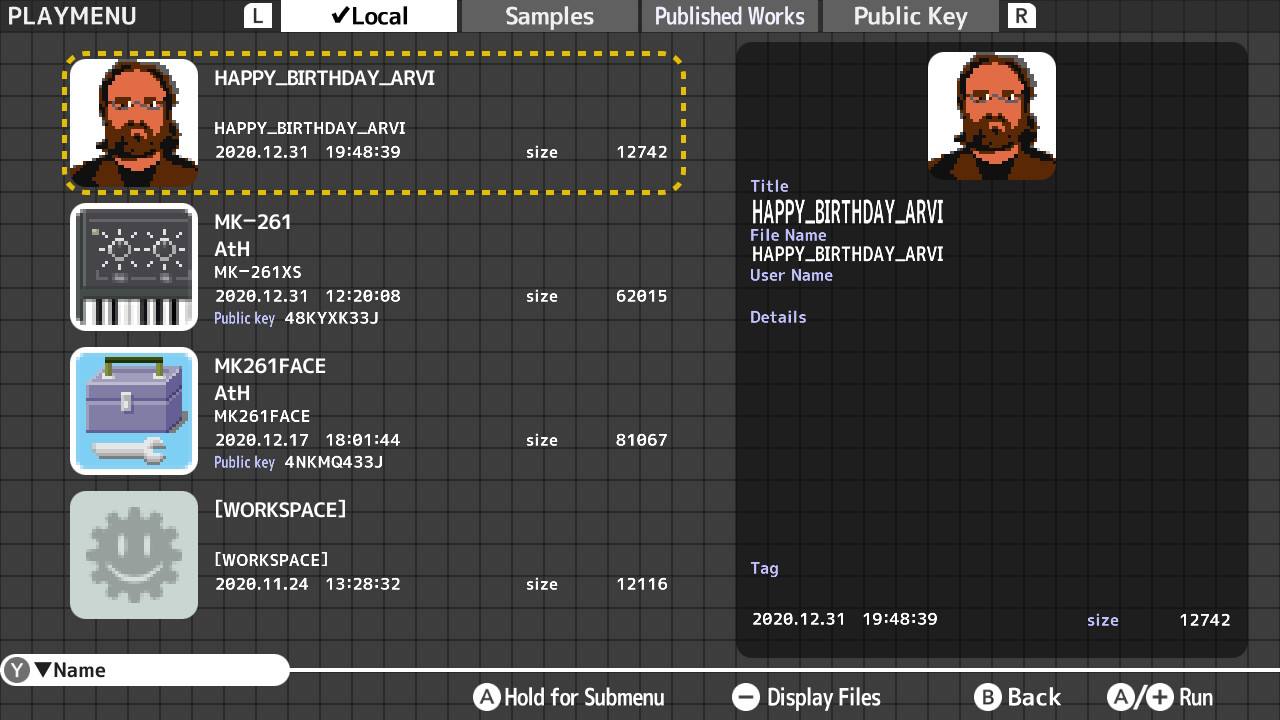This screenshot has width=1280, height=720.
Task: Click the A/+ Run button icons
Action: tap(1140, 697)
